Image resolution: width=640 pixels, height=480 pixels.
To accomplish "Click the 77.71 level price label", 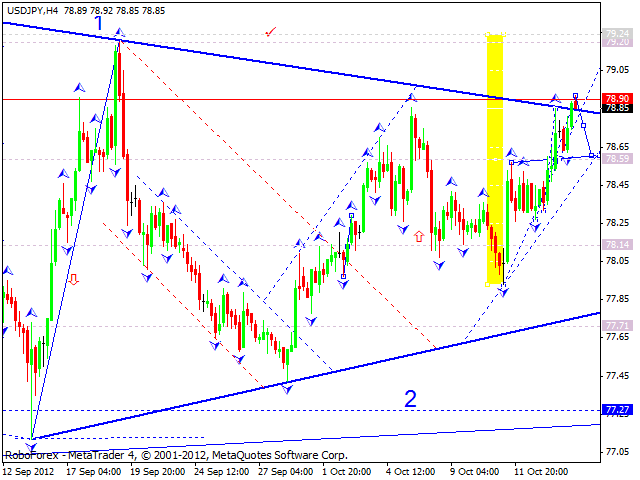I will (x=617, y=325).
